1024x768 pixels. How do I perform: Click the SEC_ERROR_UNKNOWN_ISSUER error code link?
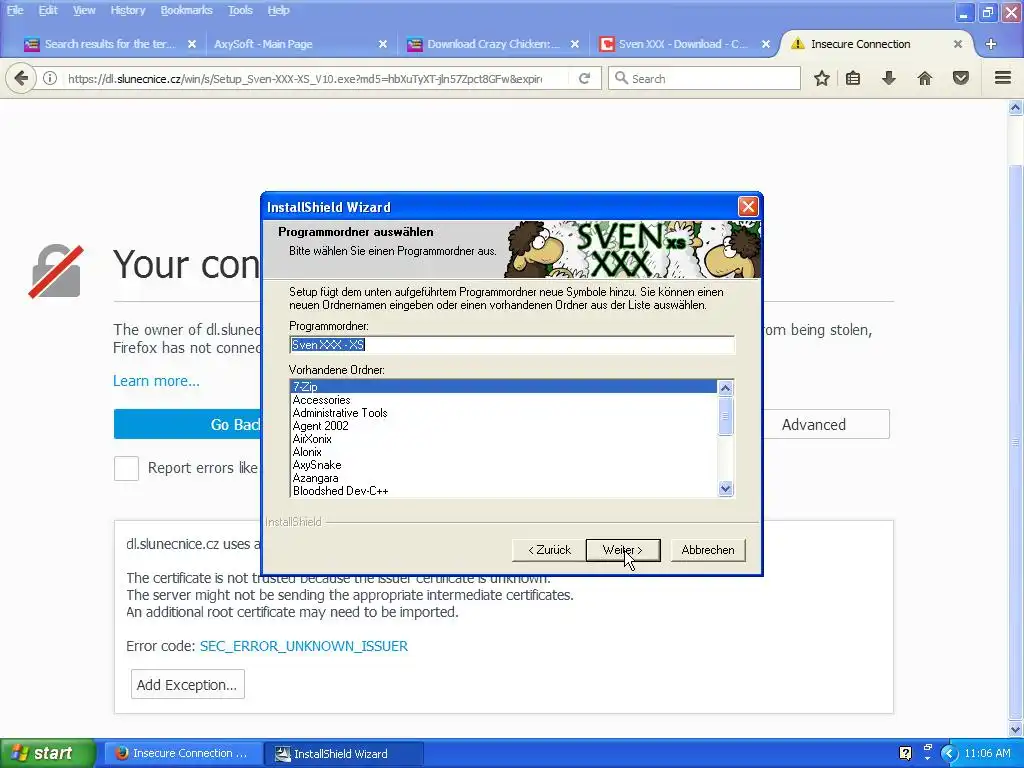click(x=304, y=646)
